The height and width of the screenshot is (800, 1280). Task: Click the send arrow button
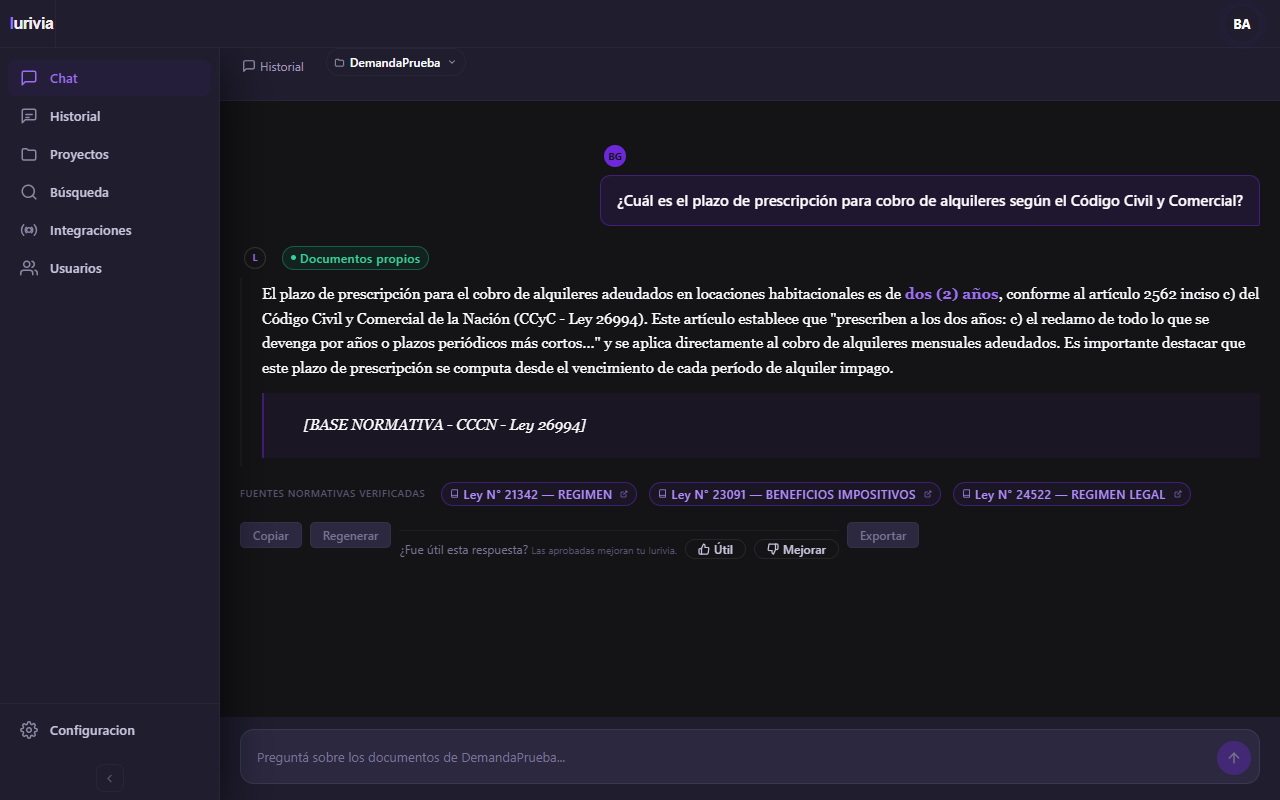pyautogui.click(x=1234, y=758)
